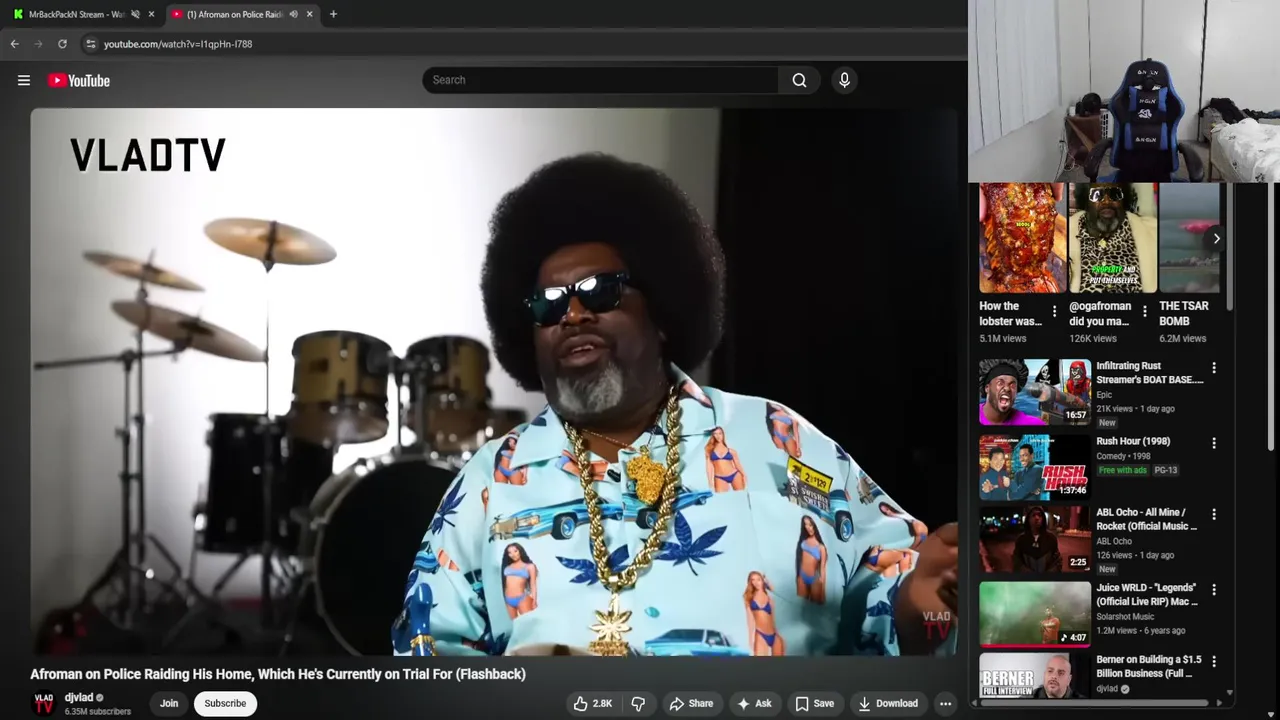Open options for lobster short

1054,312
